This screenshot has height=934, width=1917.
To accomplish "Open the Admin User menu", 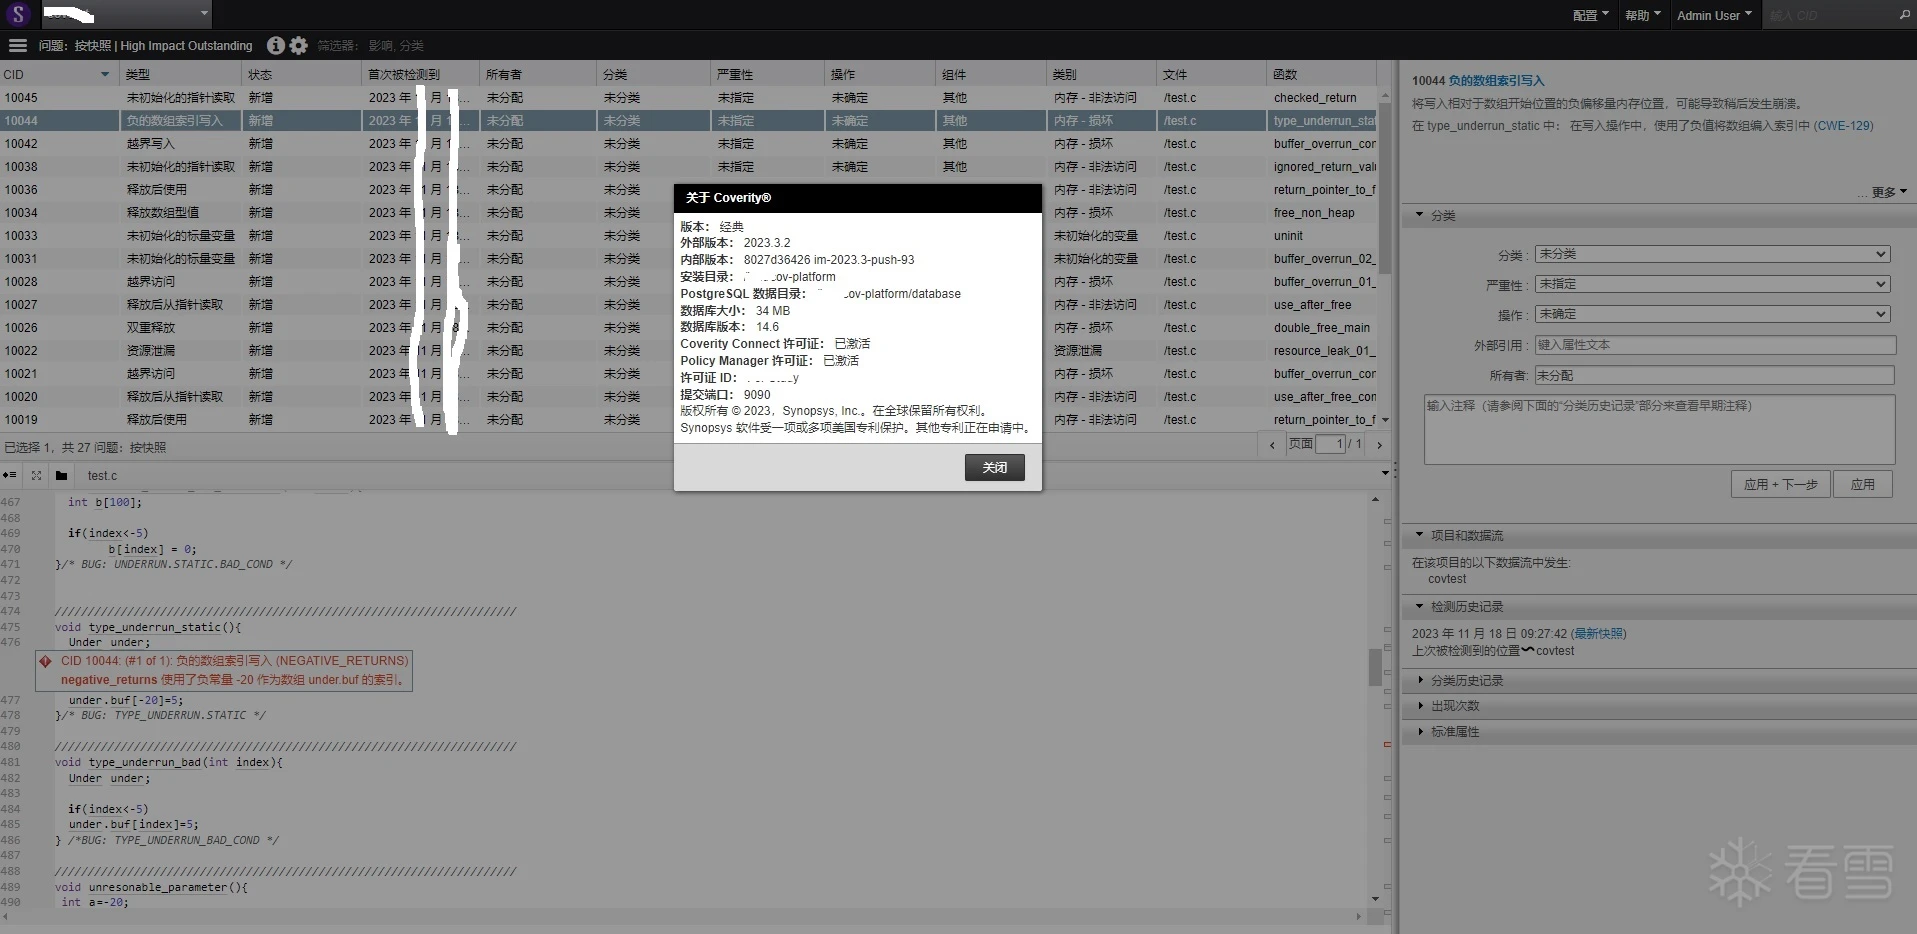I will (1714, 15).
